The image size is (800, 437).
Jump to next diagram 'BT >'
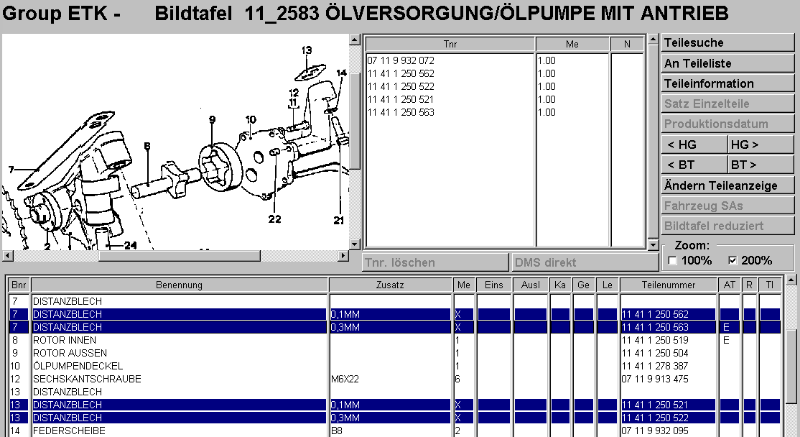pos(759,164)
